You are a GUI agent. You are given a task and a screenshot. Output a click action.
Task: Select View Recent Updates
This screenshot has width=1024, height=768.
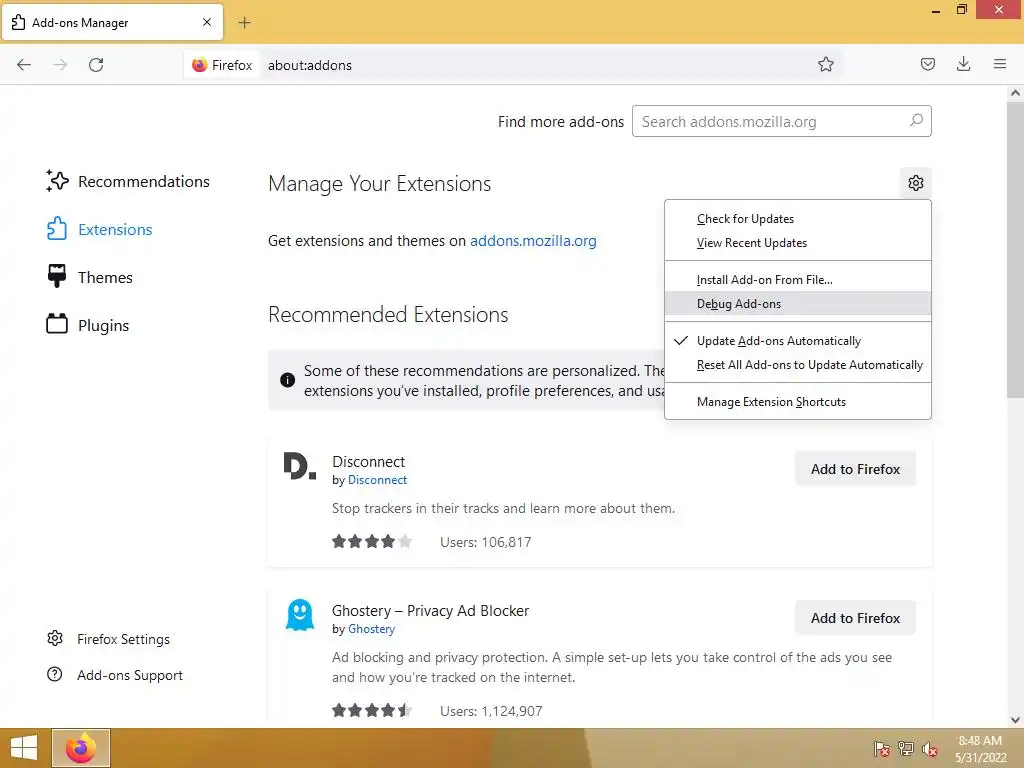coord(797,243)
